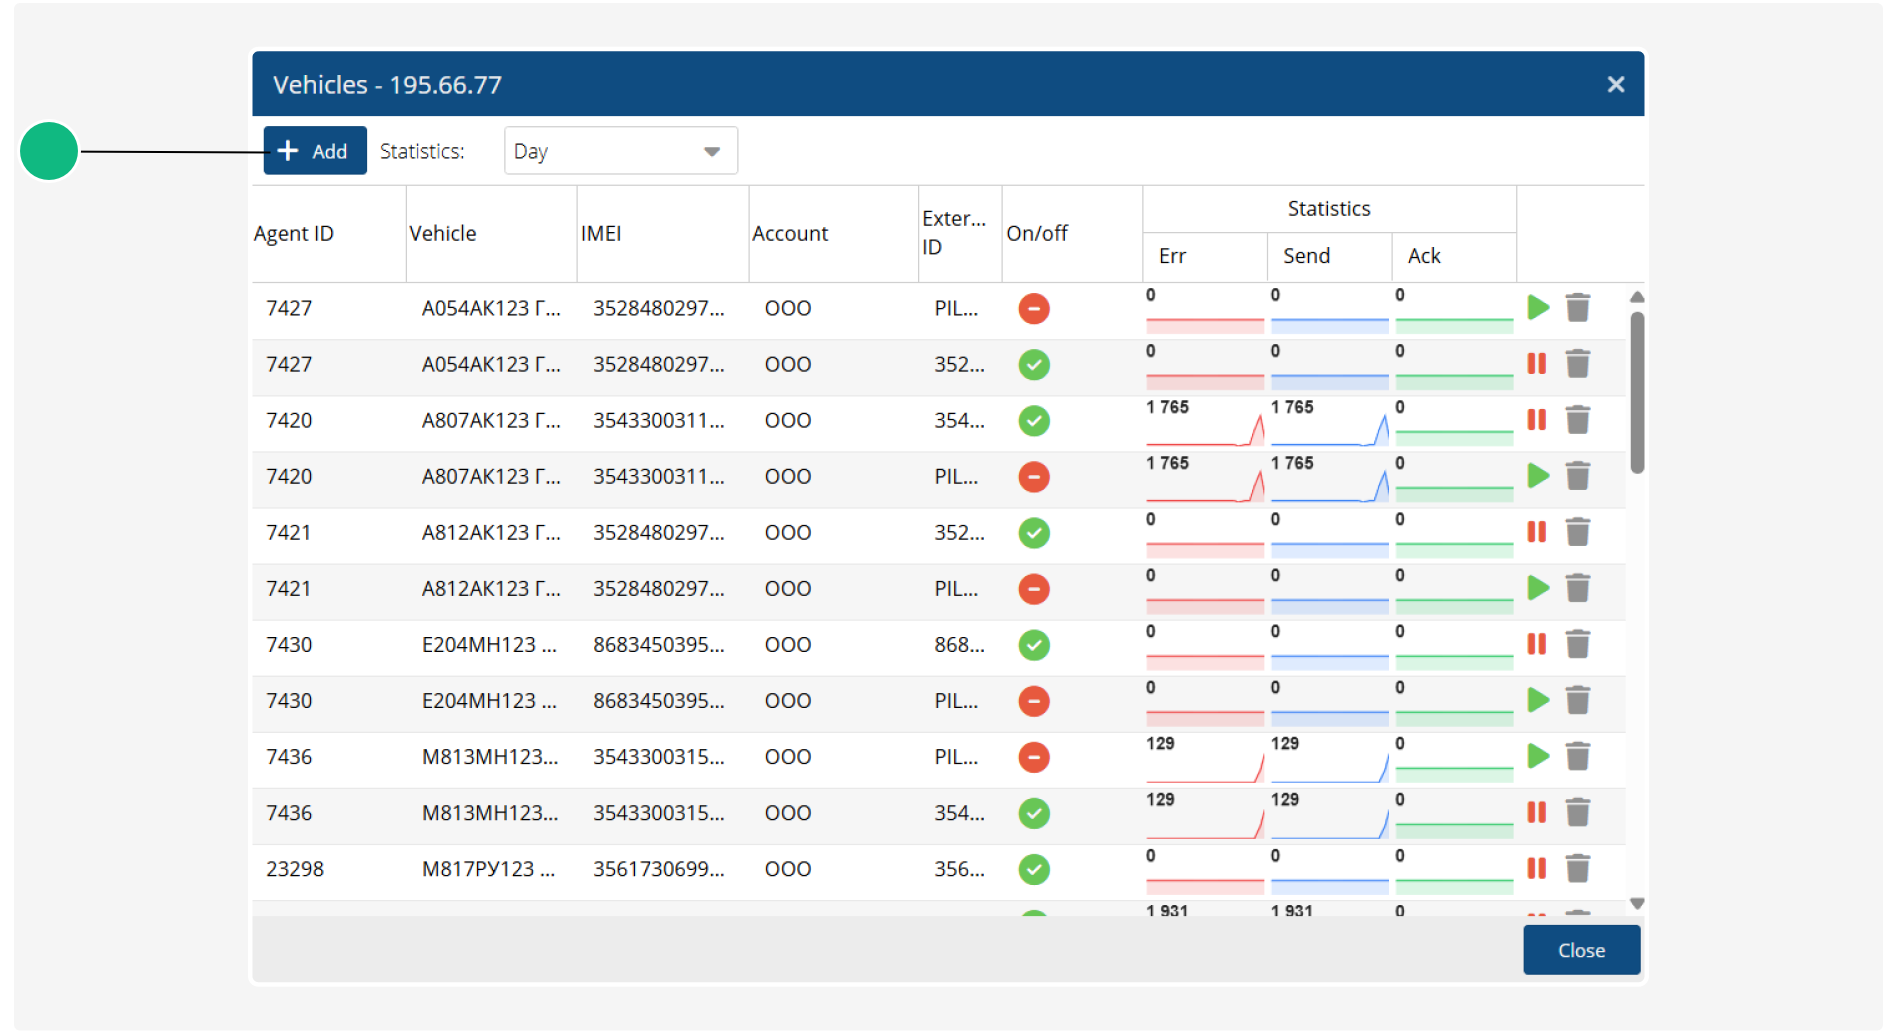Close the Vehicles dialog with the X
1886x1034 pixels.
coord(1615,85)
